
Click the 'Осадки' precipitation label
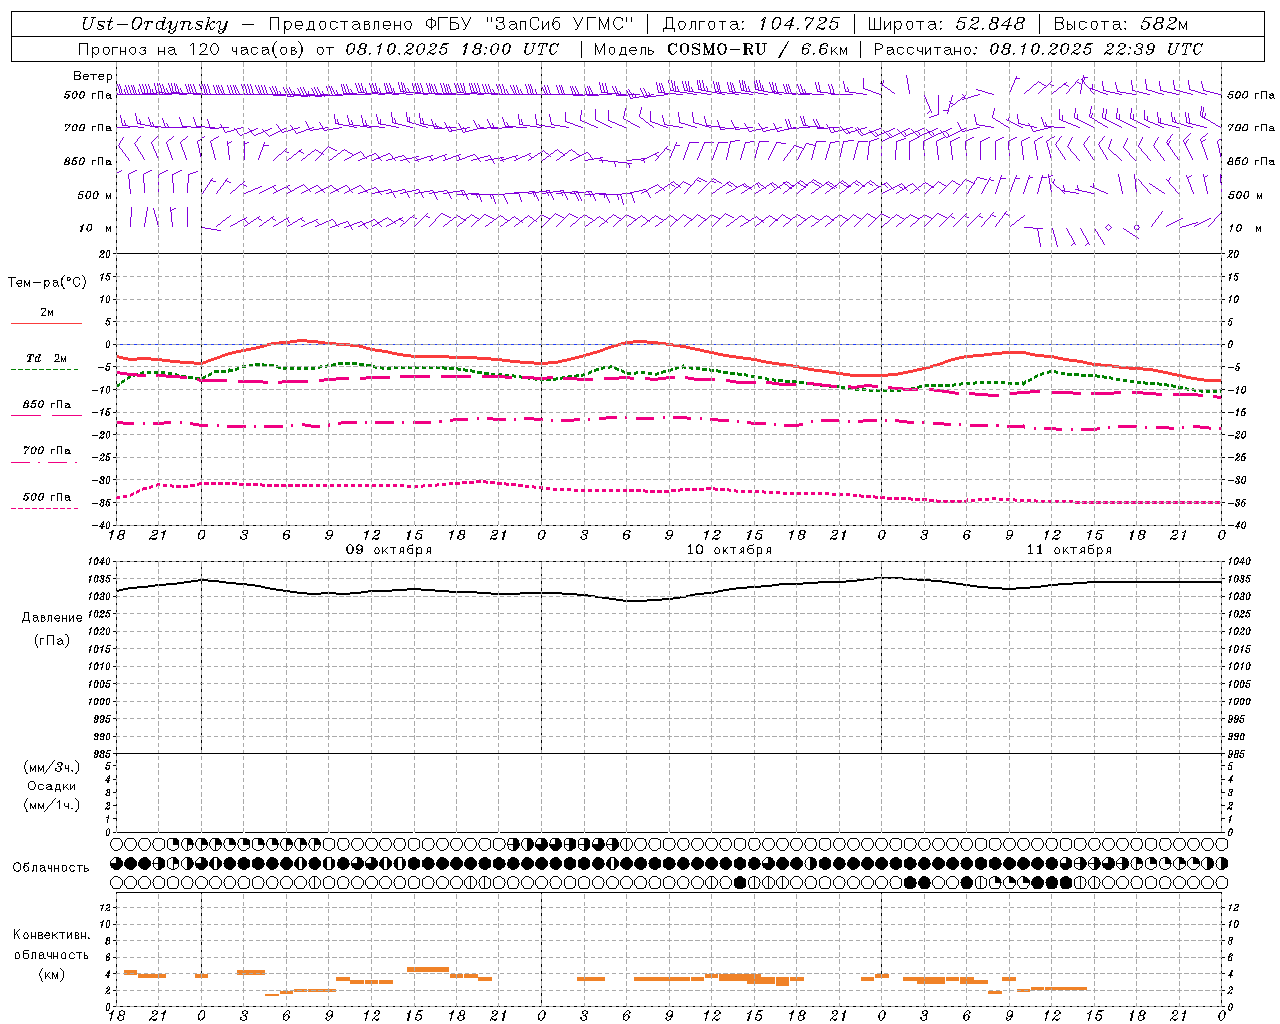click(x=51, y=786)
